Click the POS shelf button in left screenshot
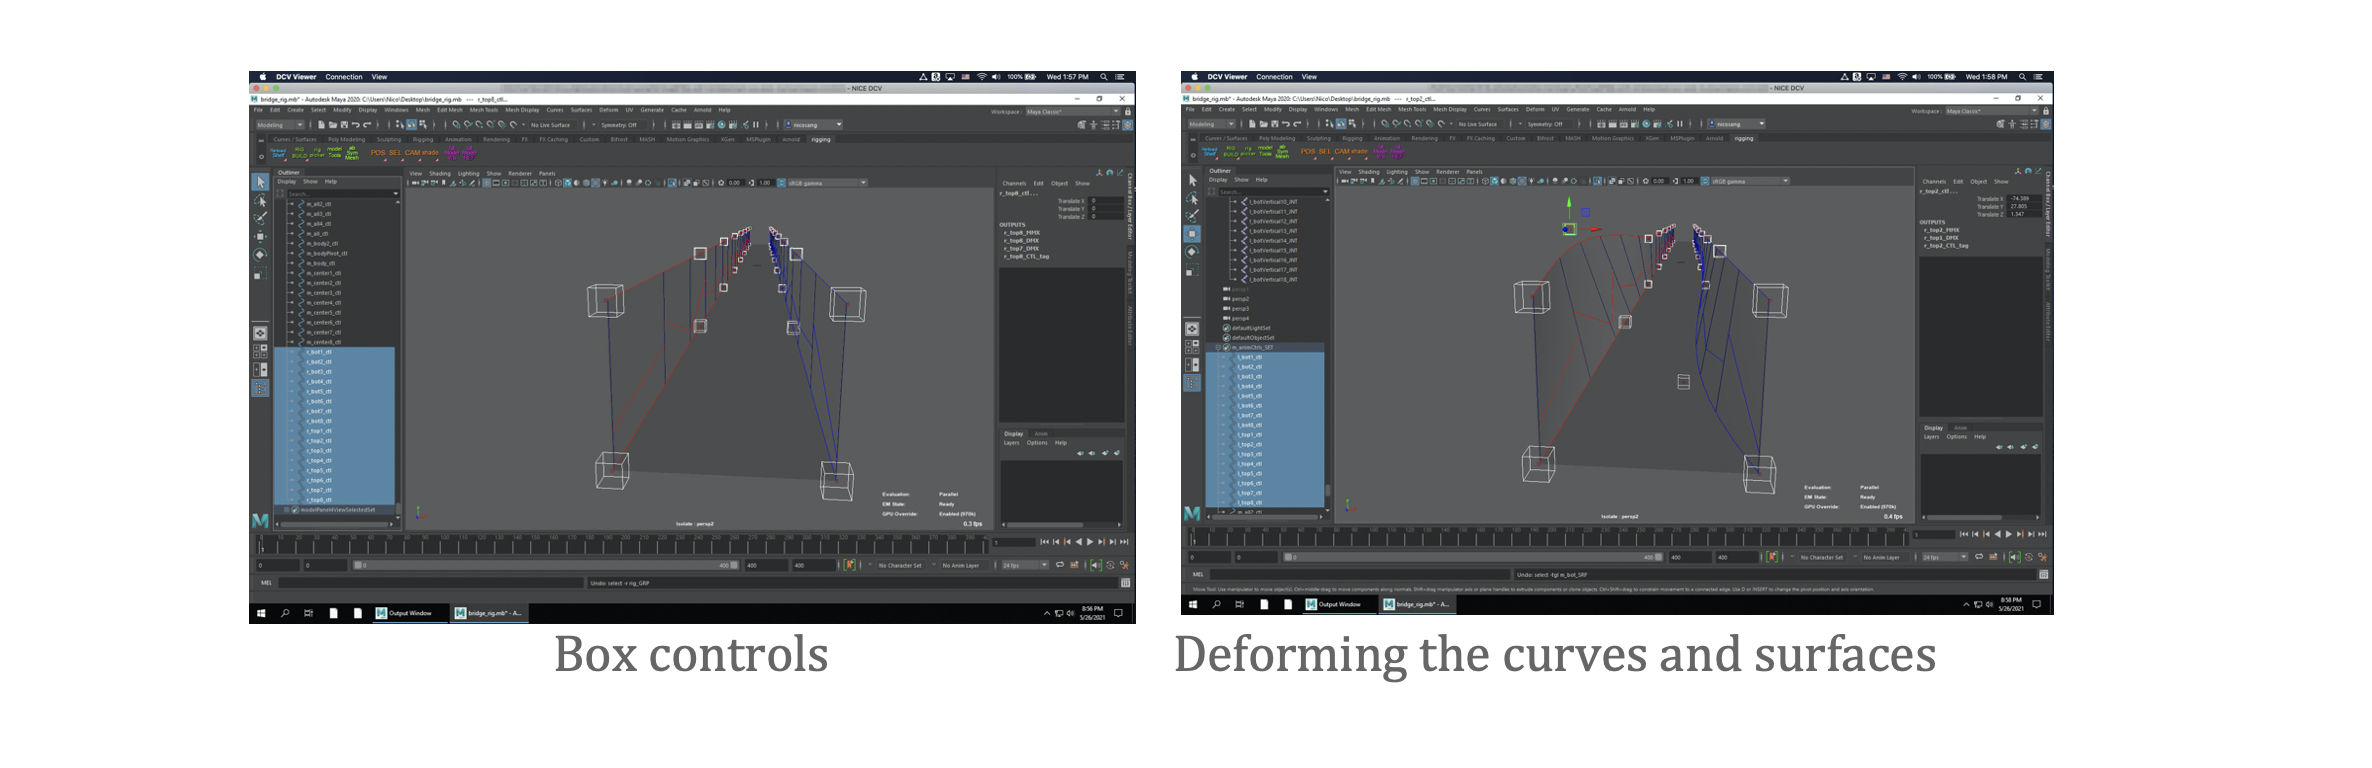This screenshot has height=768, width=2372. [378, 153]
